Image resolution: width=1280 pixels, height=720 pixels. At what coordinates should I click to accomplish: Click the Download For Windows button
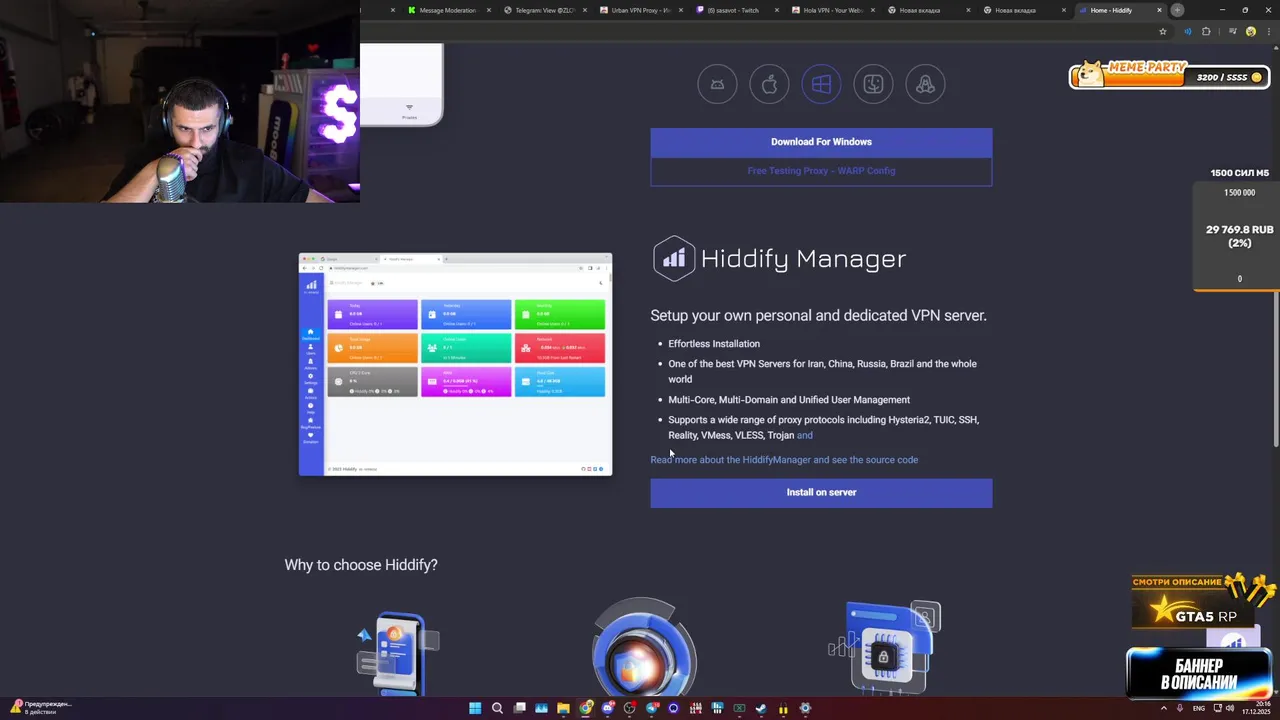(821, 142)
